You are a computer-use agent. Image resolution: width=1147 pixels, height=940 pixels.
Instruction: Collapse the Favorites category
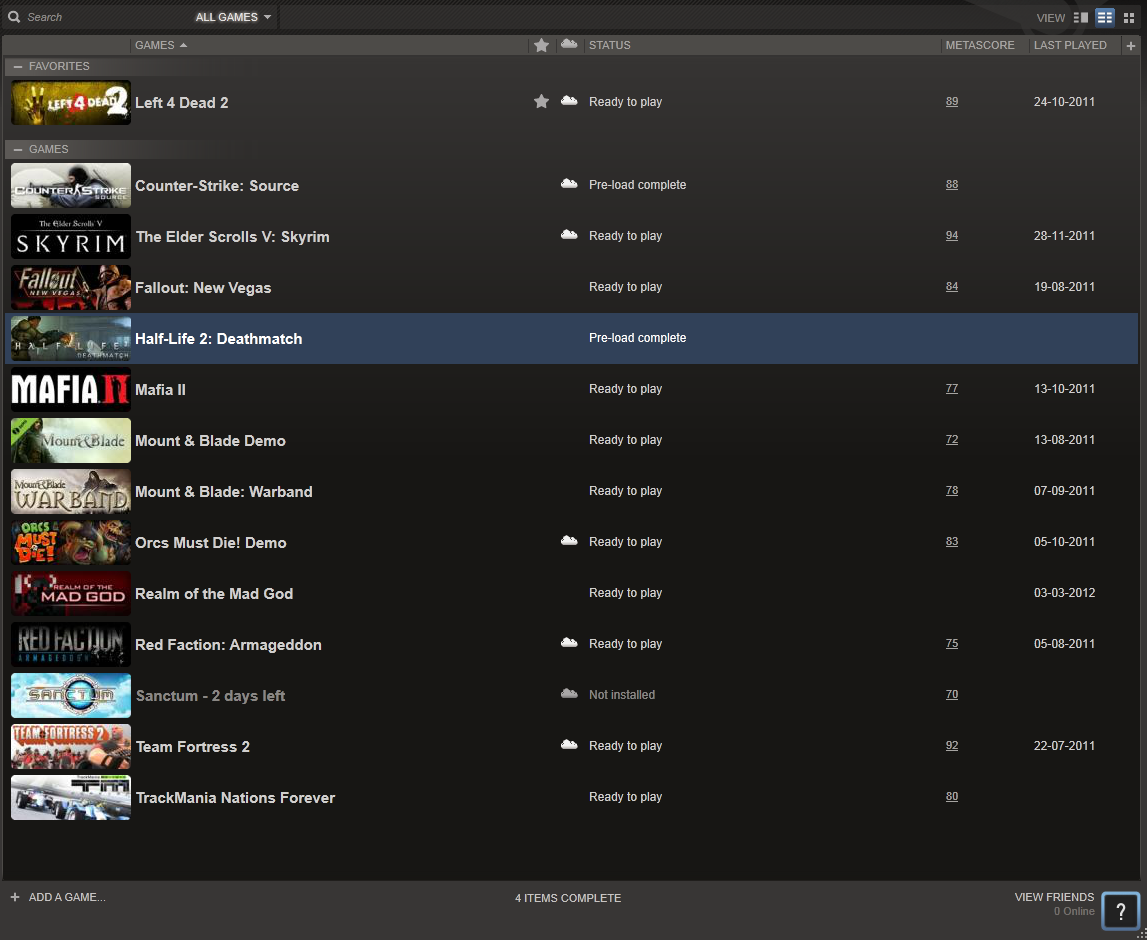[x=18, y=67]
